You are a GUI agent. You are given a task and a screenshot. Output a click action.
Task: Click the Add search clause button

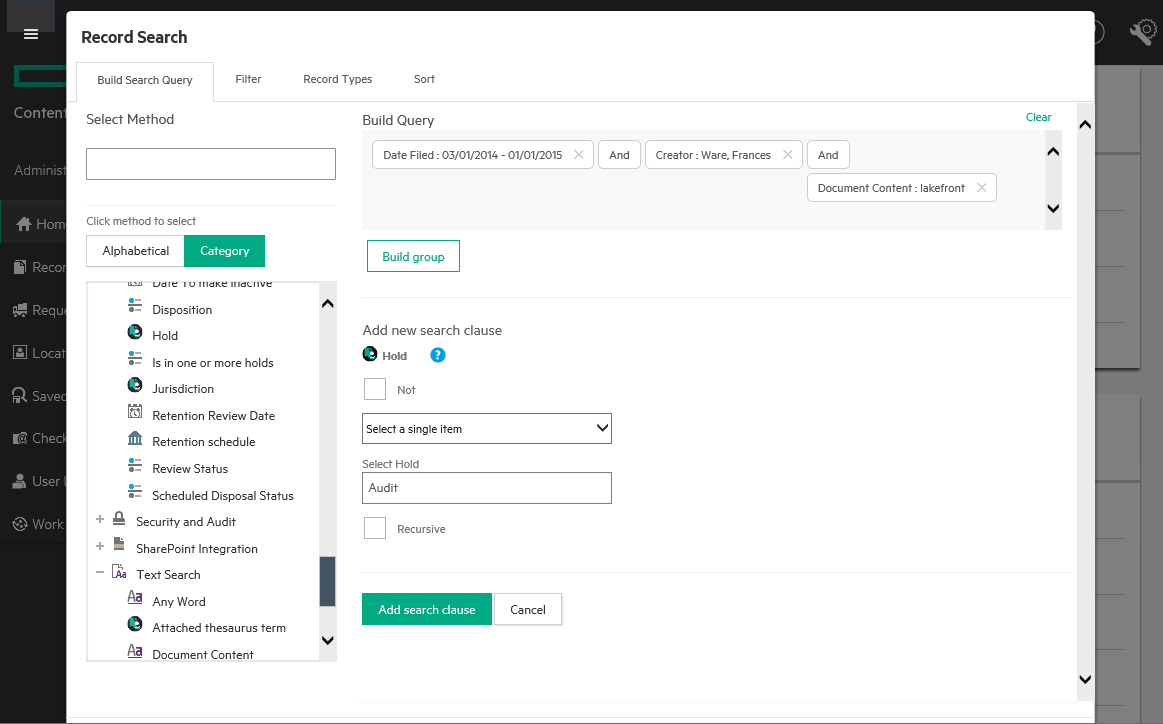tap(426, 610)
